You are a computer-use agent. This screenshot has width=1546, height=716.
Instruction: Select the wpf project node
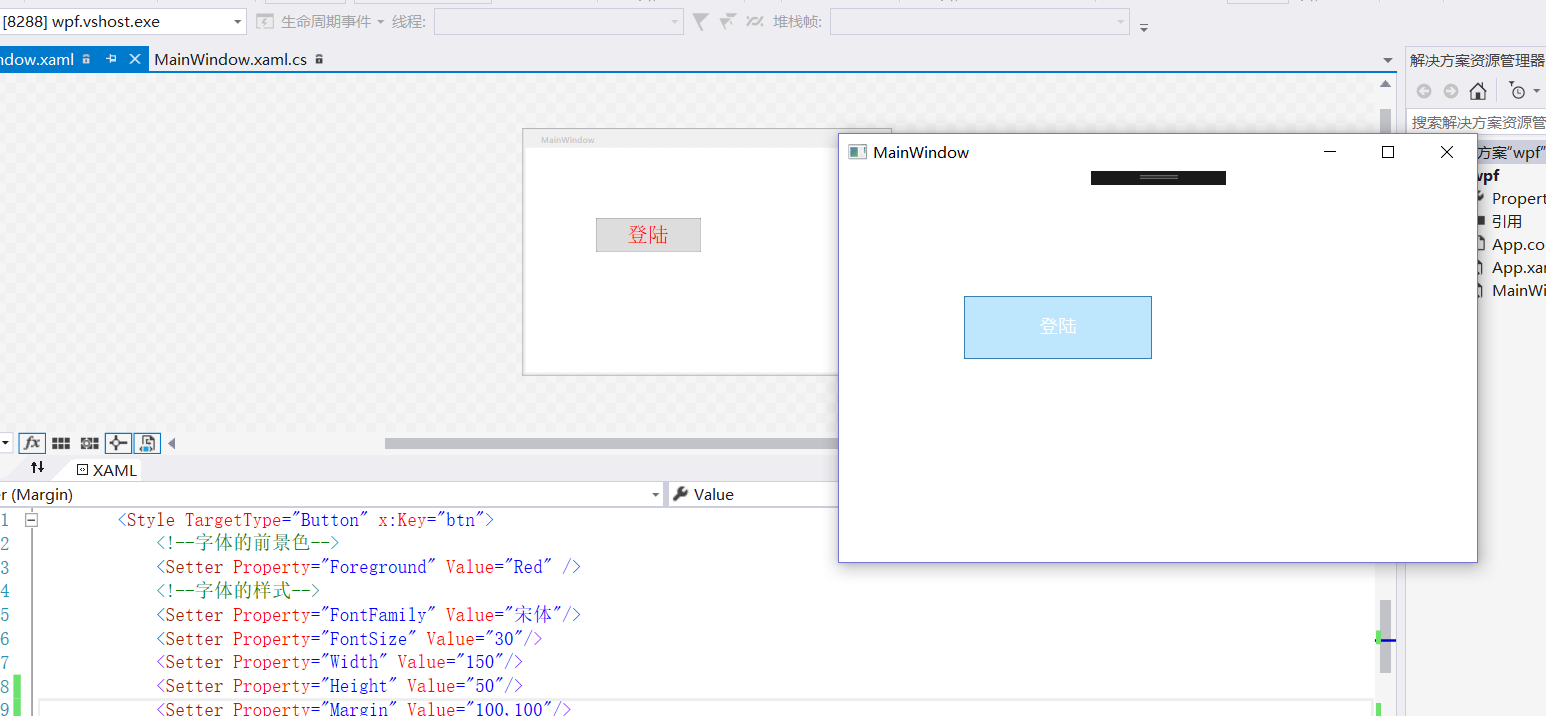1488,176
